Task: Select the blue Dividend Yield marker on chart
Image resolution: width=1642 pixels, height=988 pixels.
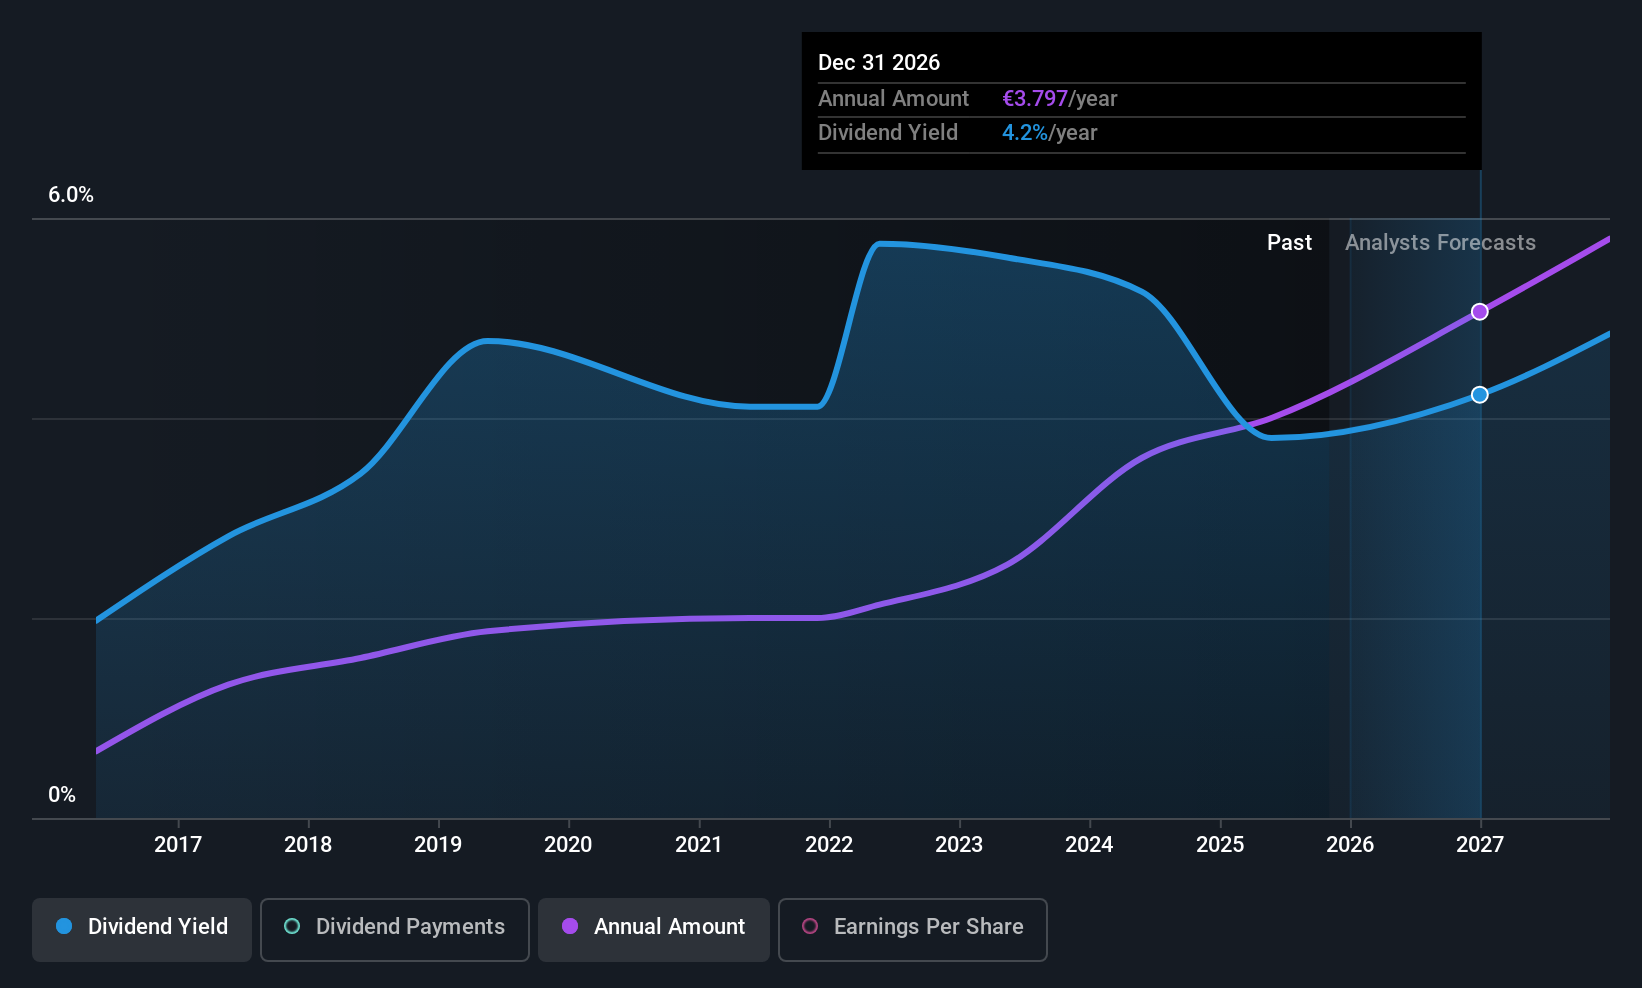Action: pyautogui.click(x=1479, y=394)
